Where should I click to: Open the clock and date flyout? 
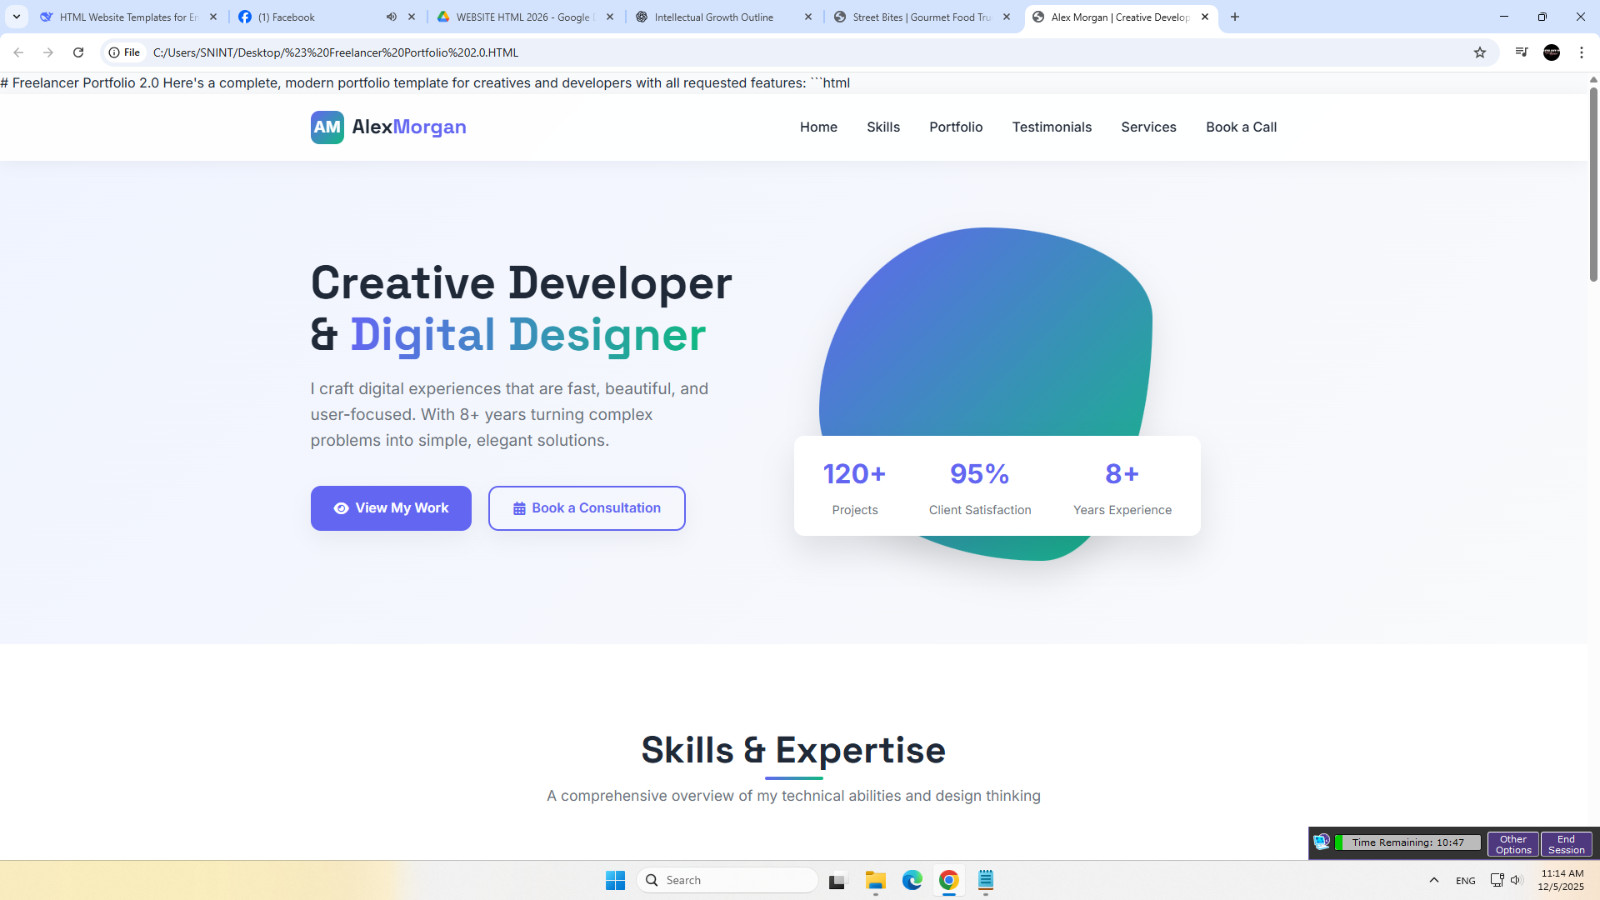click(1561, 880)
